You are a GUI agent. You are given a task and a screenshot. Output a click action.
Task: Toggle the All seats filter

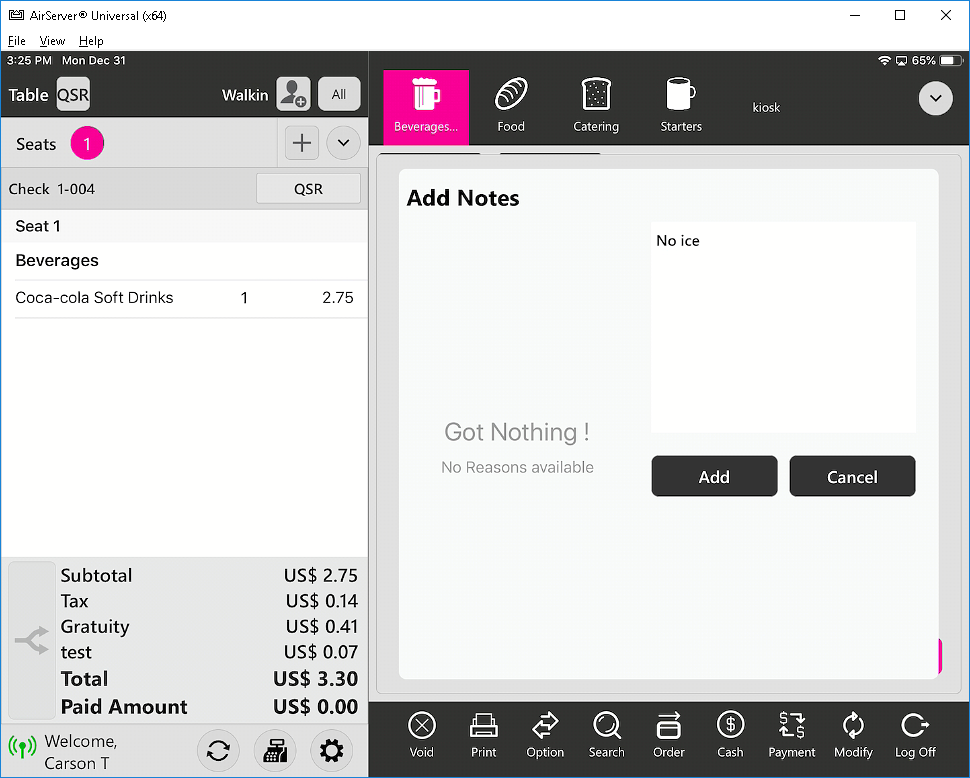click(x=339, y=94)
